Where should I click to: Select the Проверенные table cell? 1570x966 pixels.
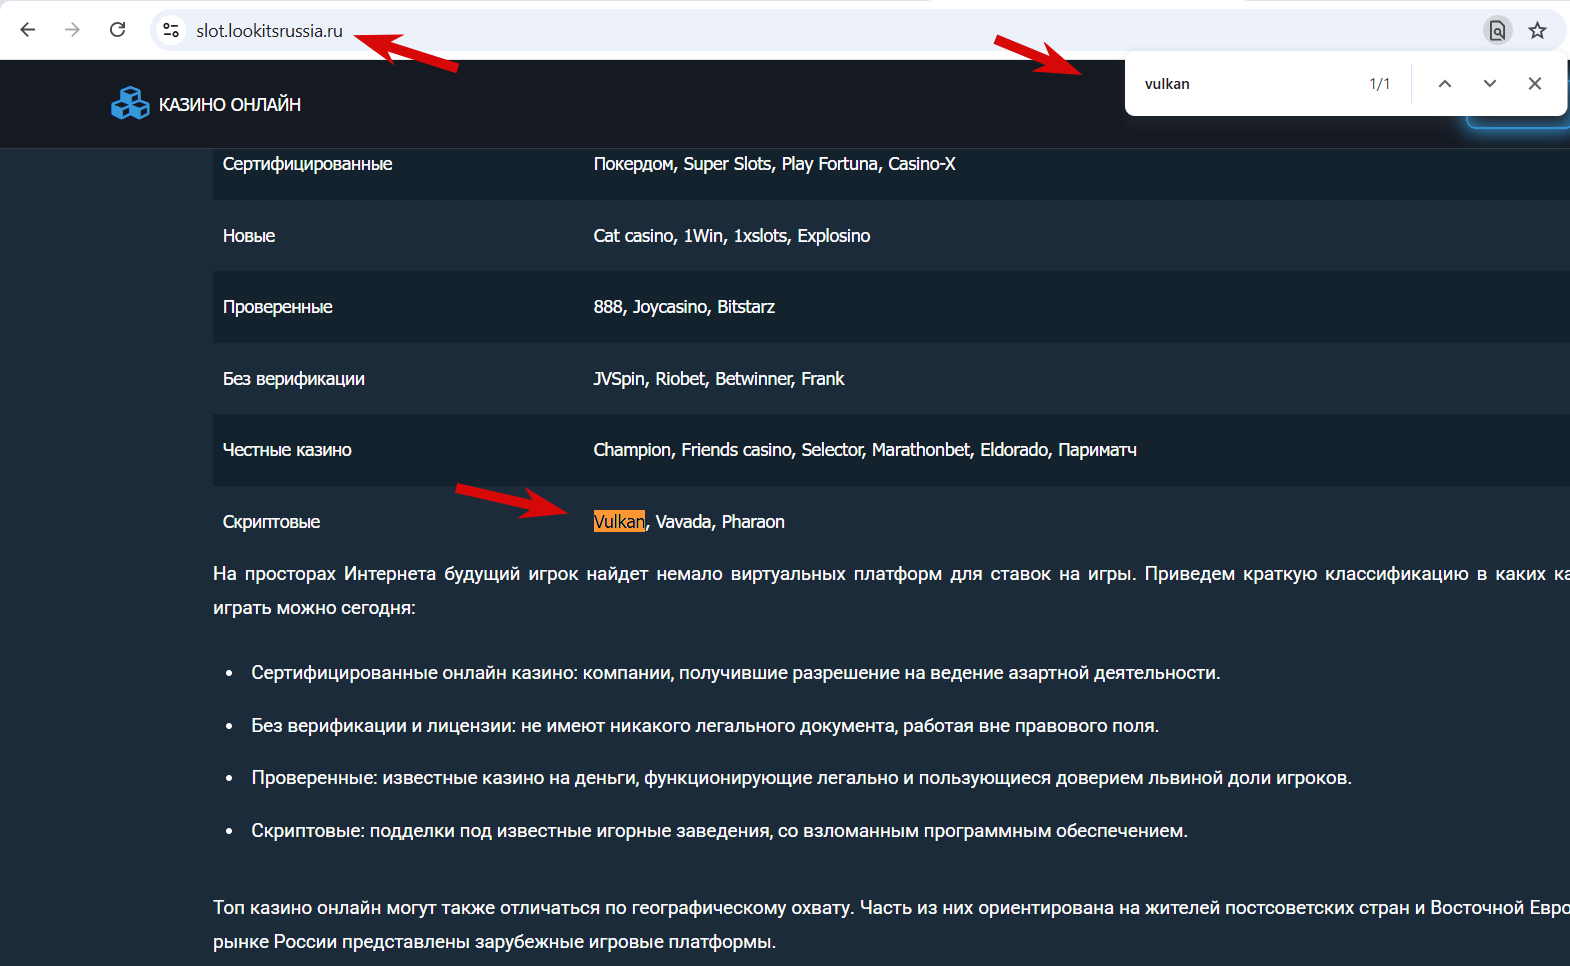click(278, 307)
